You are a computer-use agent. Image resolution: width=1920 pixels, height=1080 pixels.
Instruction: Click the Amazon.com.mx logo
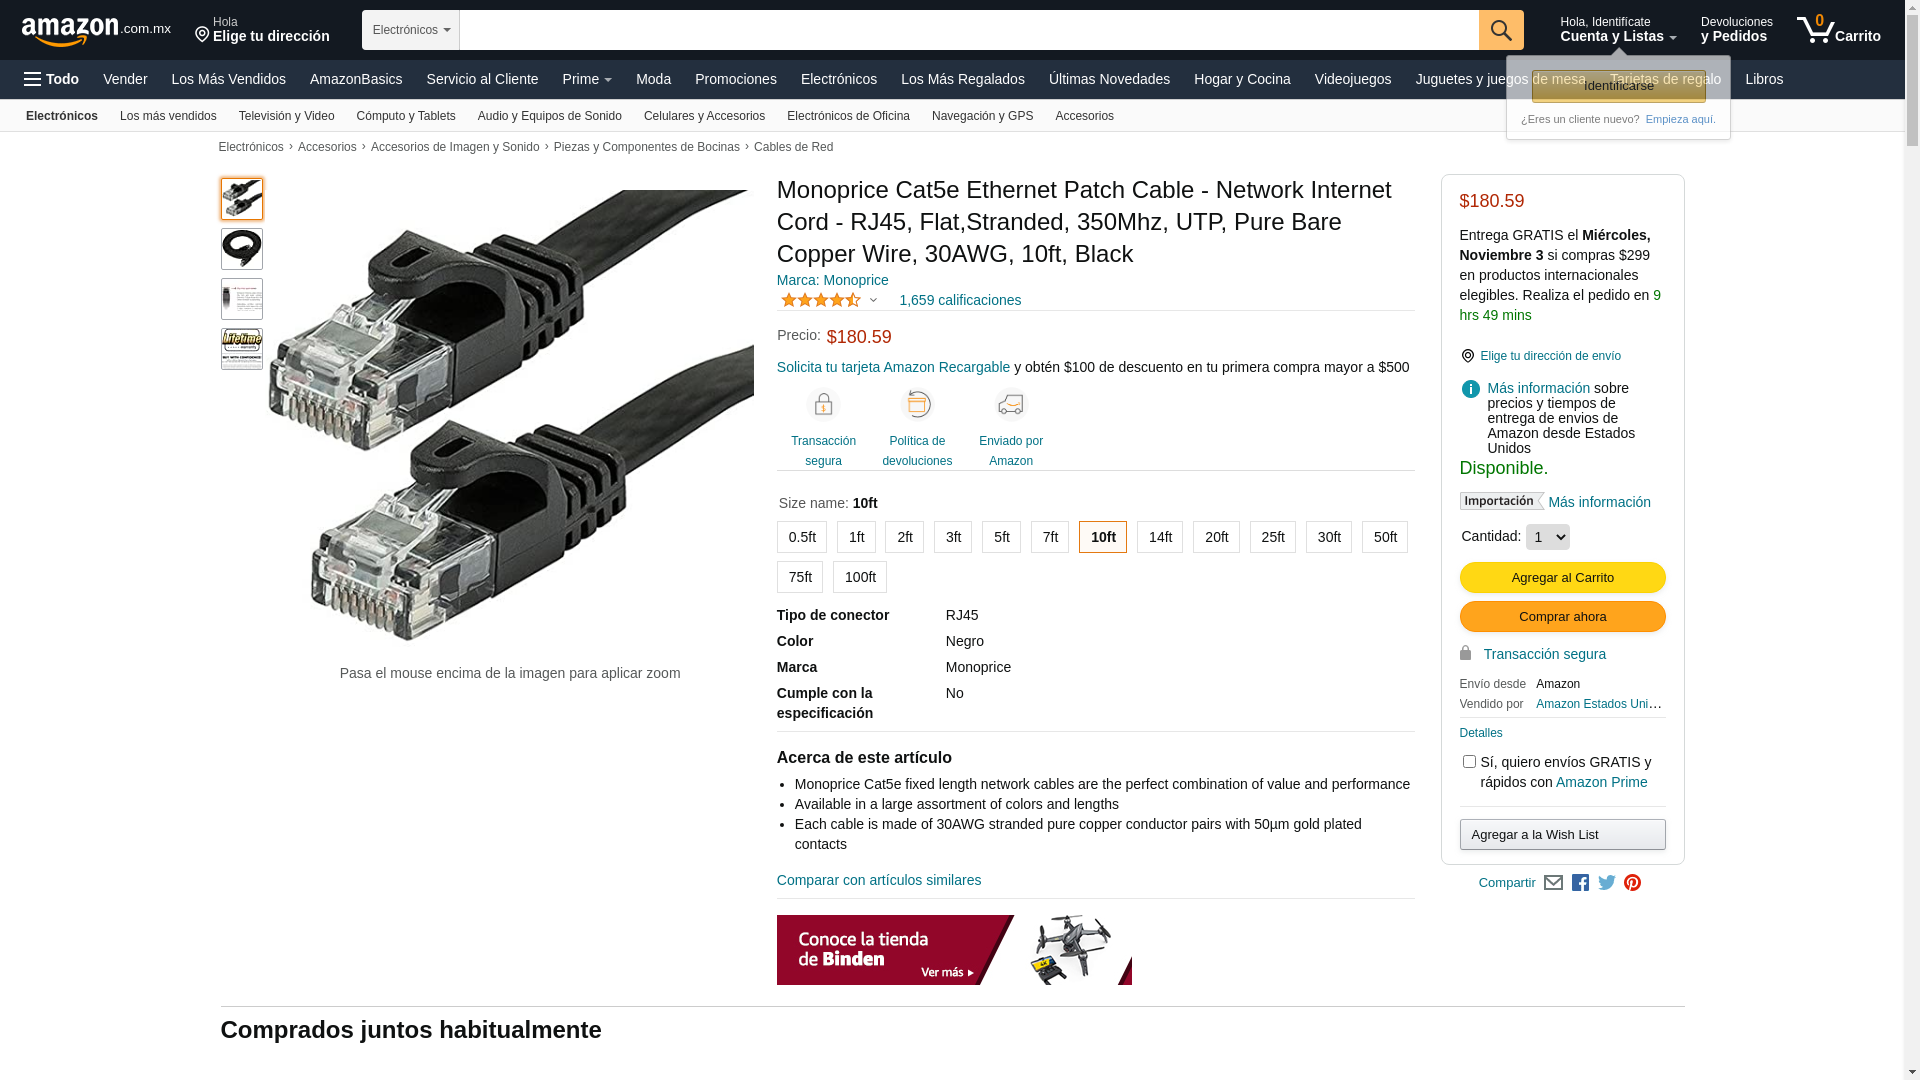tap(96, 31)
